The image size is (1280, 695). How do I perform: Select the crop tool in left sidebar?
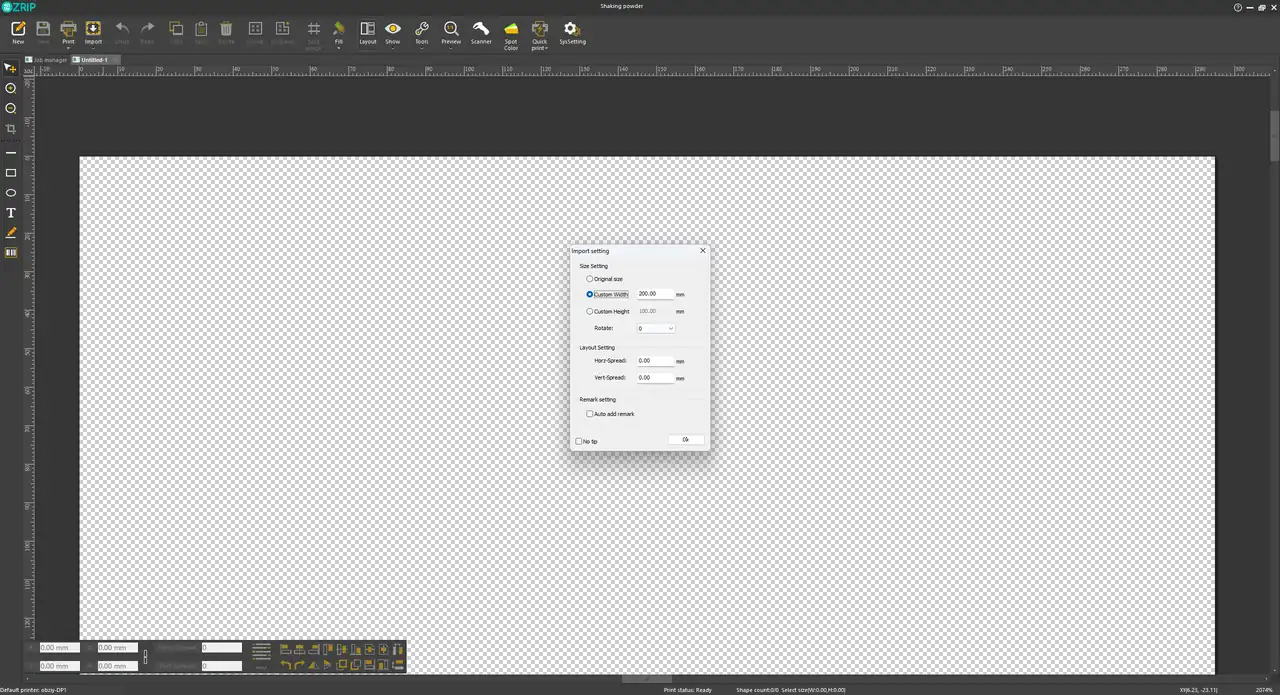tap(11, 129)
